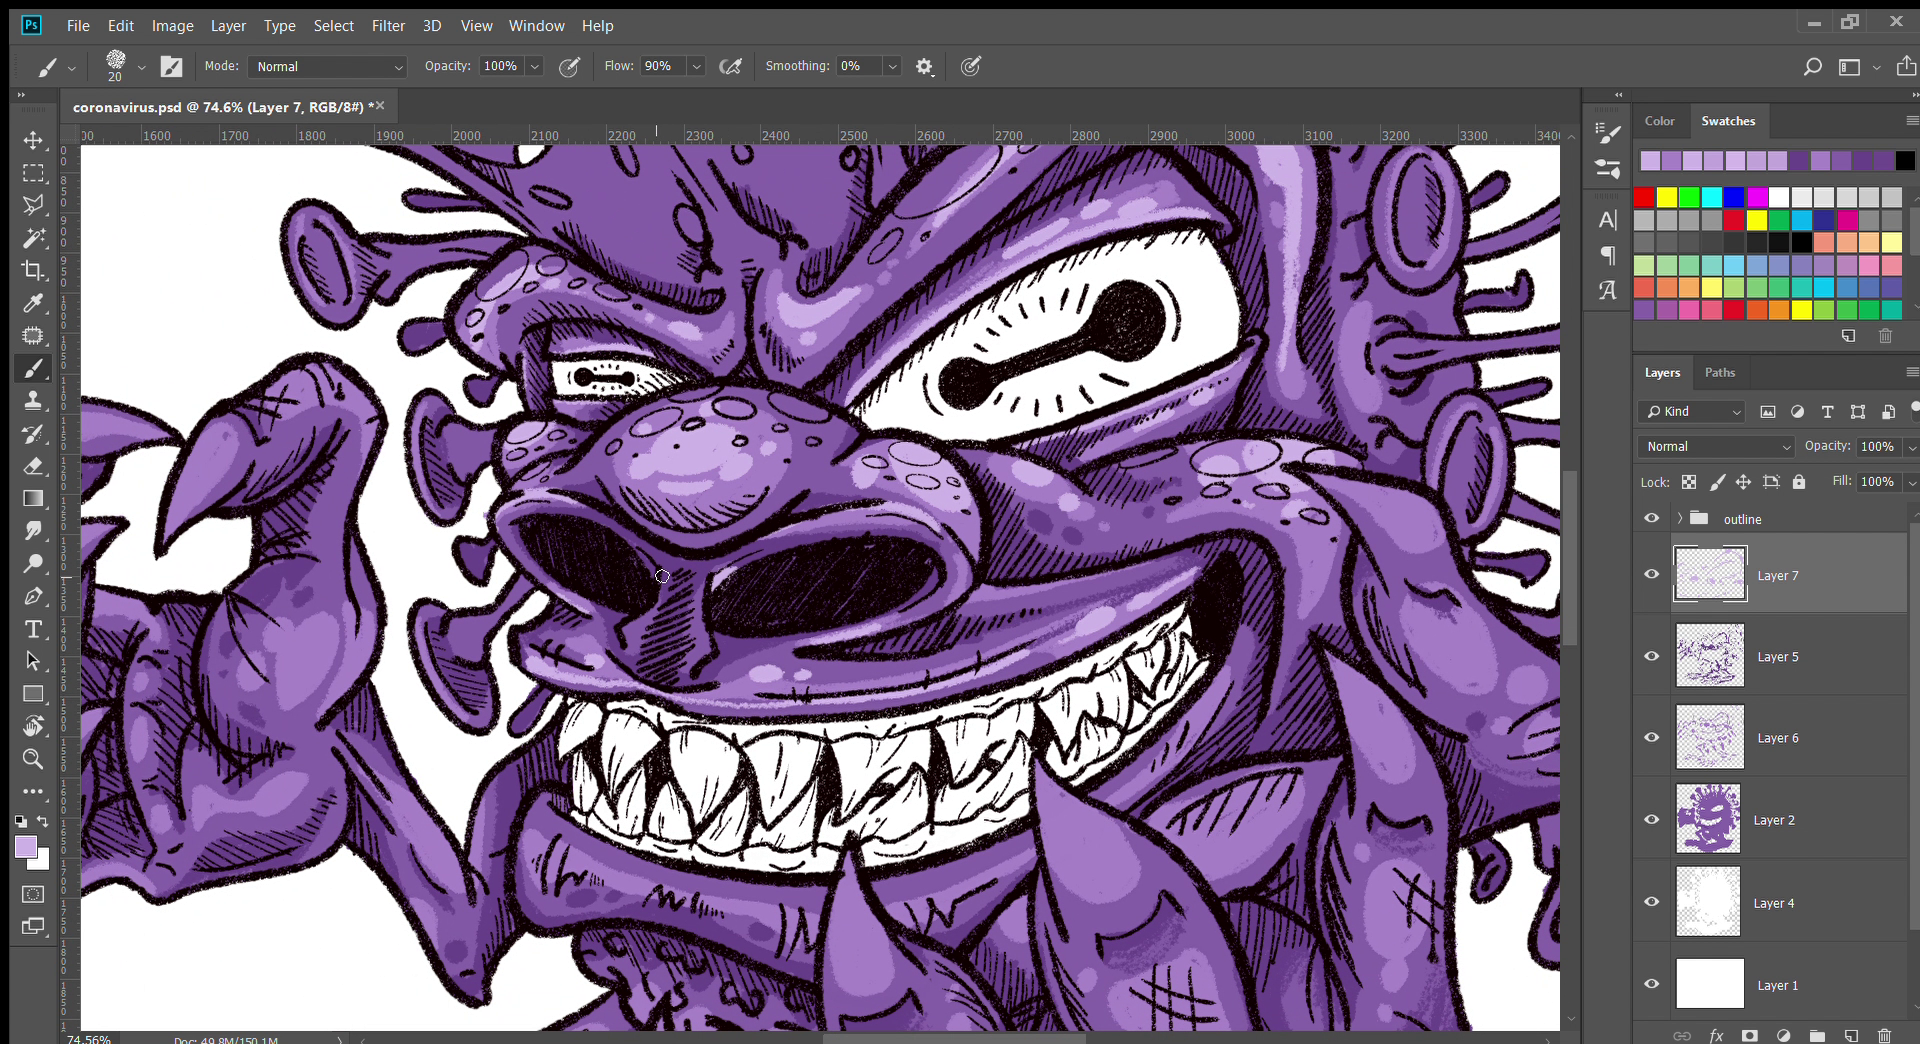Image resolution: width=1920 pixels, height=1044 pixels.
Task: Hide the outline group
Action: (x=1651, y=518)
